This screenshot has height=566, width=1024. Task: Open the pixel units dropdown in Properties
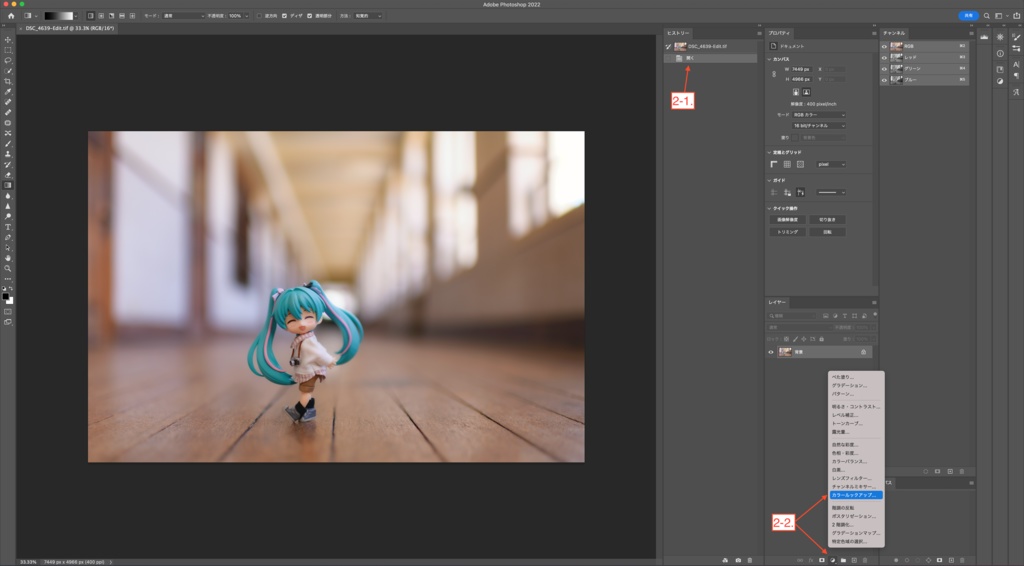coord(831,165)
